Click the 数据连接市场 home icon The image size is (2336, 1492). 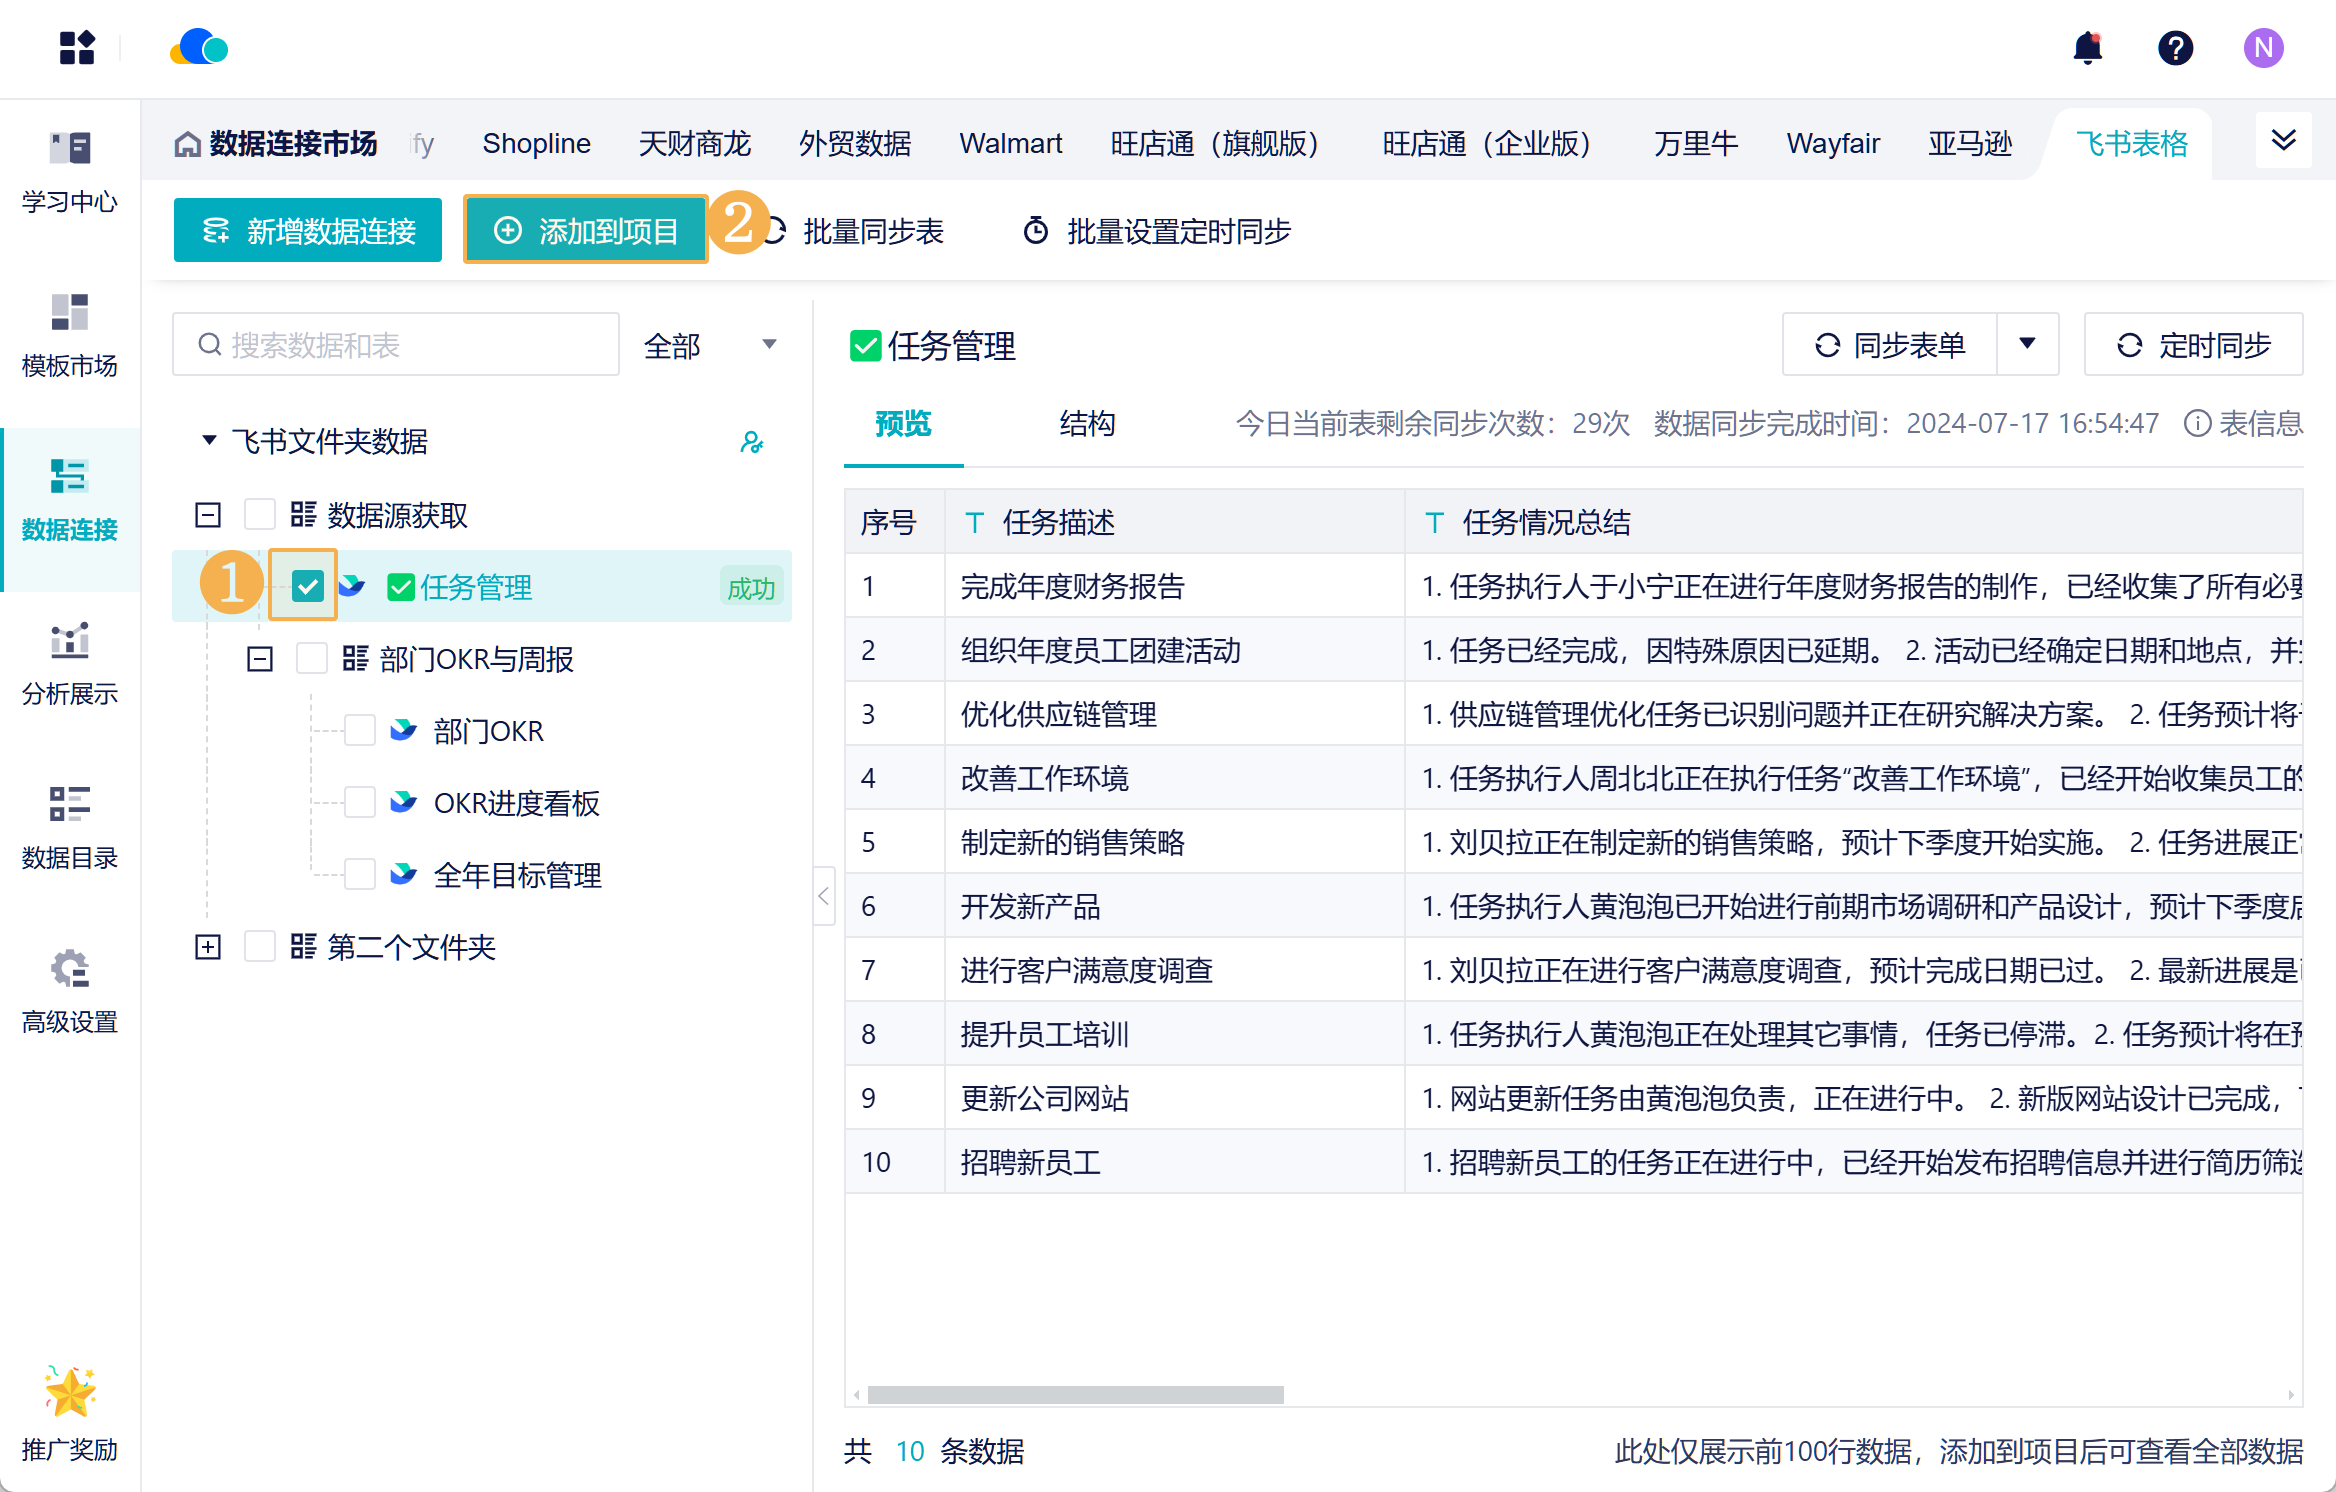[x=187, y=144]
